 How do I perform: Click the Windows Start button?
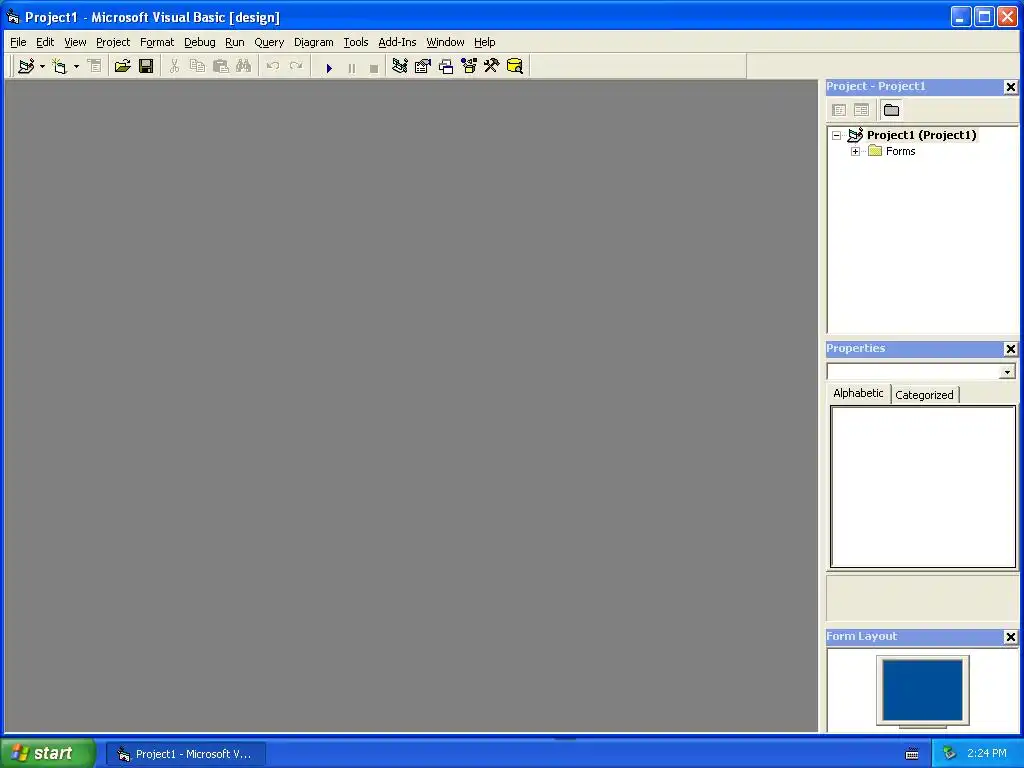47,754
